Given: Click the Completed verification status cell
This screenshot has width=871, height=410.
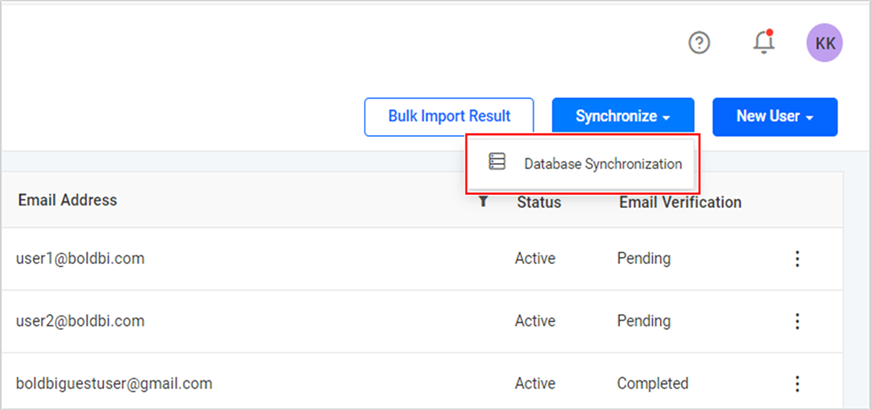Looking at the screenshot, I should pos(653,383).
